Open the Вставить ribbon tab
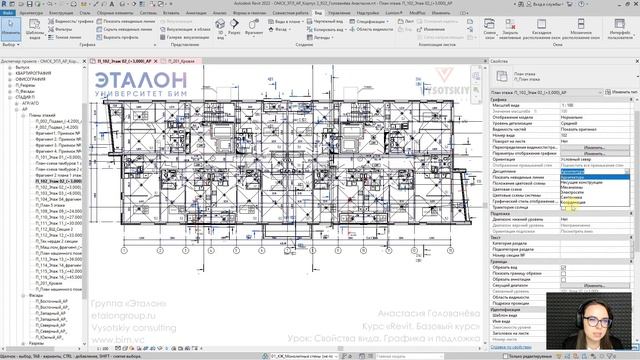Image resolution: width=640 pixels, height=360 pixels. coord(171,13)
